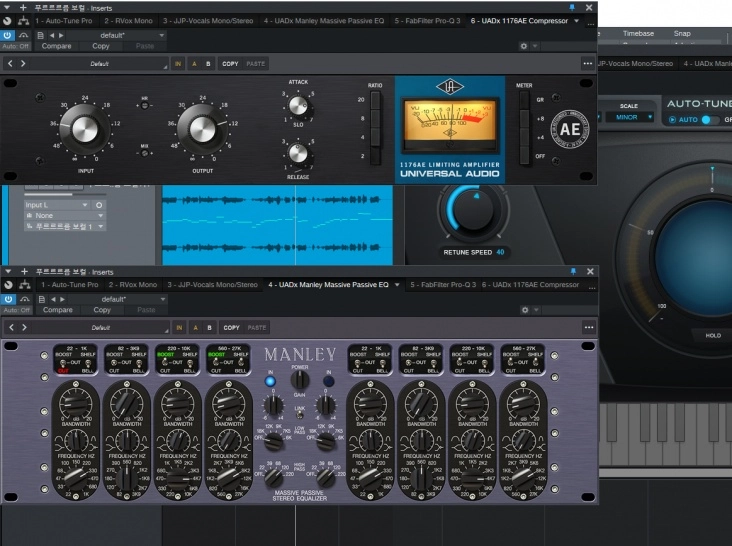Open the MINOR scale dropdown in Auto-Tune
Viewport: 732px width, 546px height.
(628, 117)
